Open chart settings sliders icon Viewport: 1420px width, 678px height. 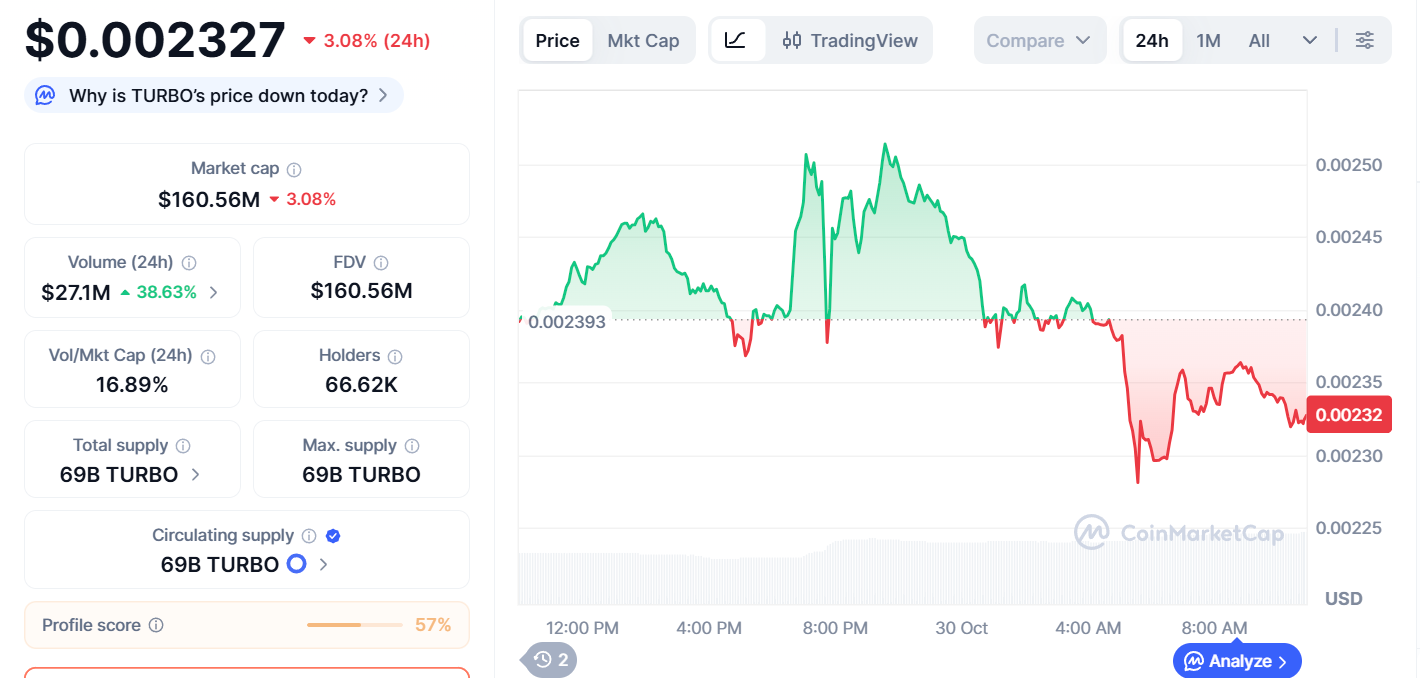click(1364, 40)
